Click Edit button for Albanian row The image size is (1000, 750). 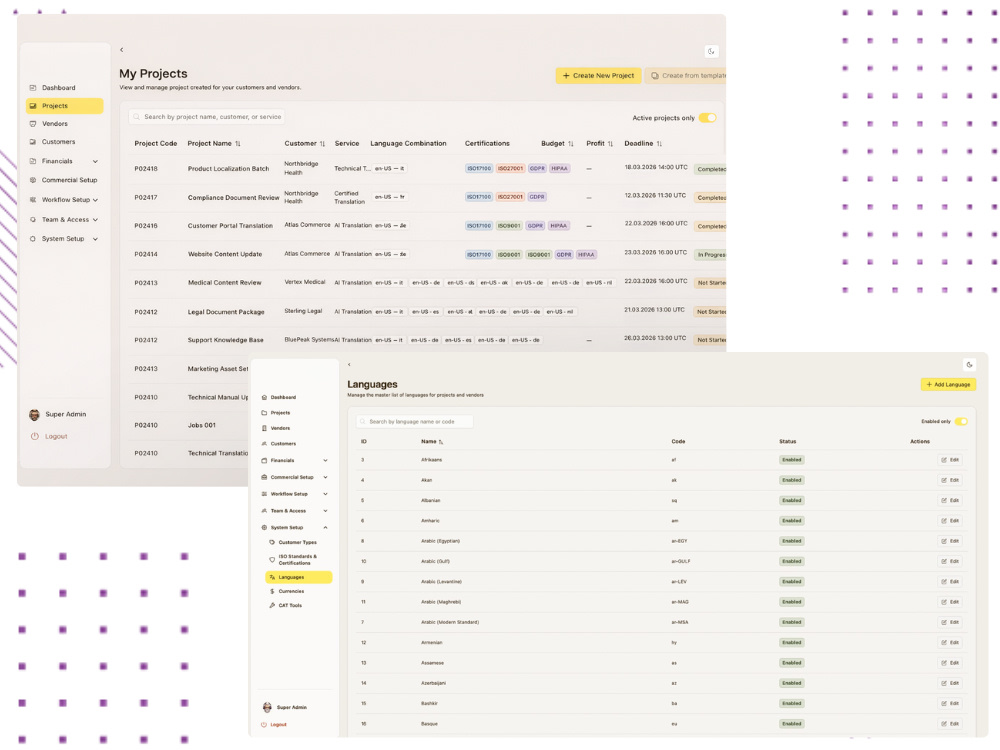pos(950,501)
